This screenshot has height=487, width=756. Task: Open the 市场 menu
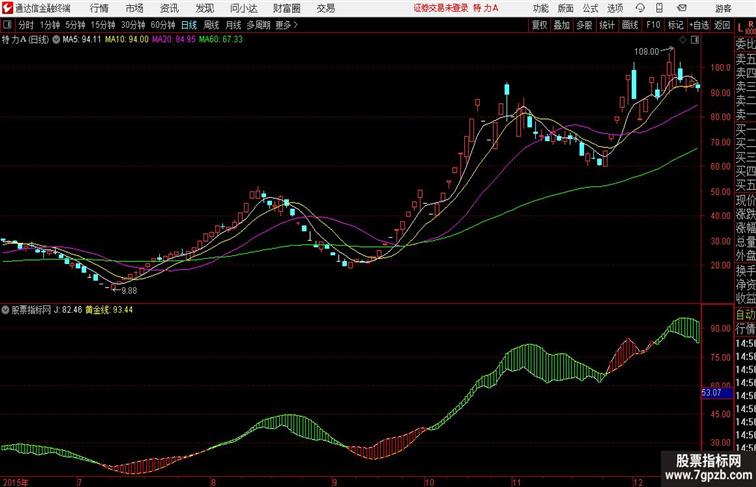135,8
